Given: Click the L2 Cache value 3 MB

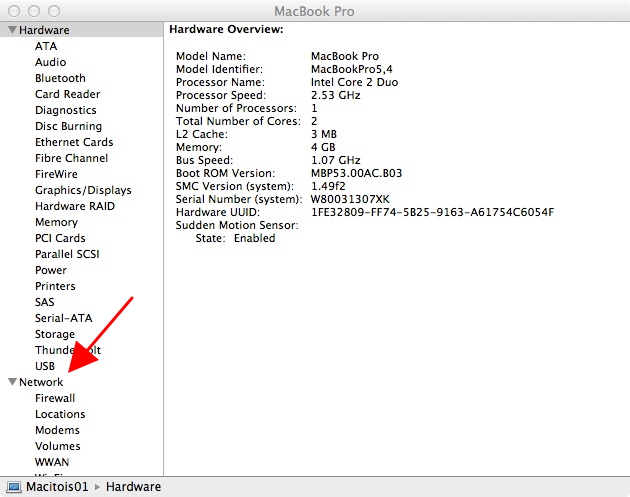Looking at the screenshot, I should coord(324,134).
